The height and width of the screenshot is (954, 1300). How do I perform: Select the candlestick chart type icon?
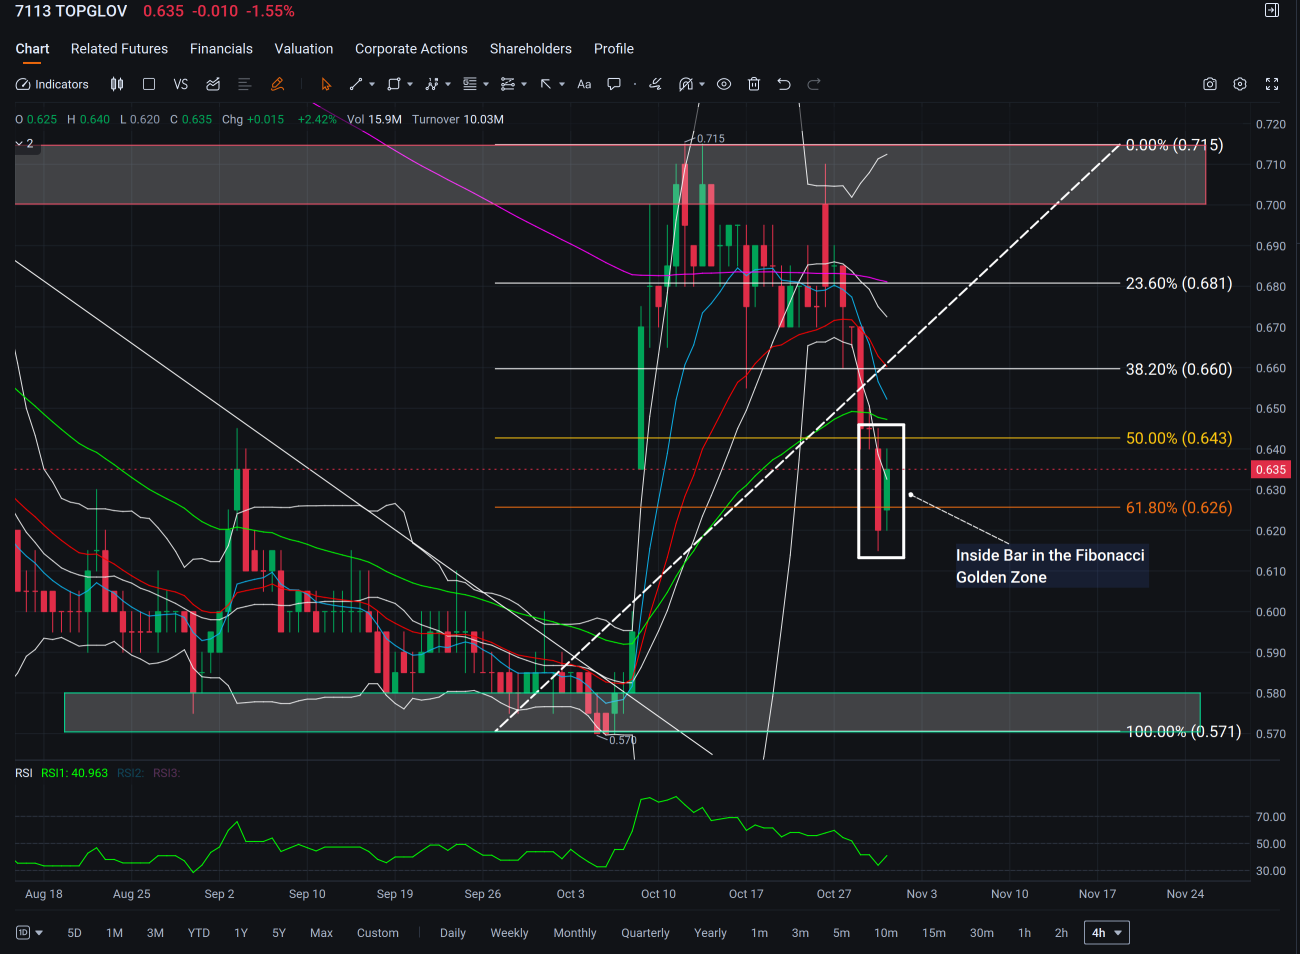(117, 84)
